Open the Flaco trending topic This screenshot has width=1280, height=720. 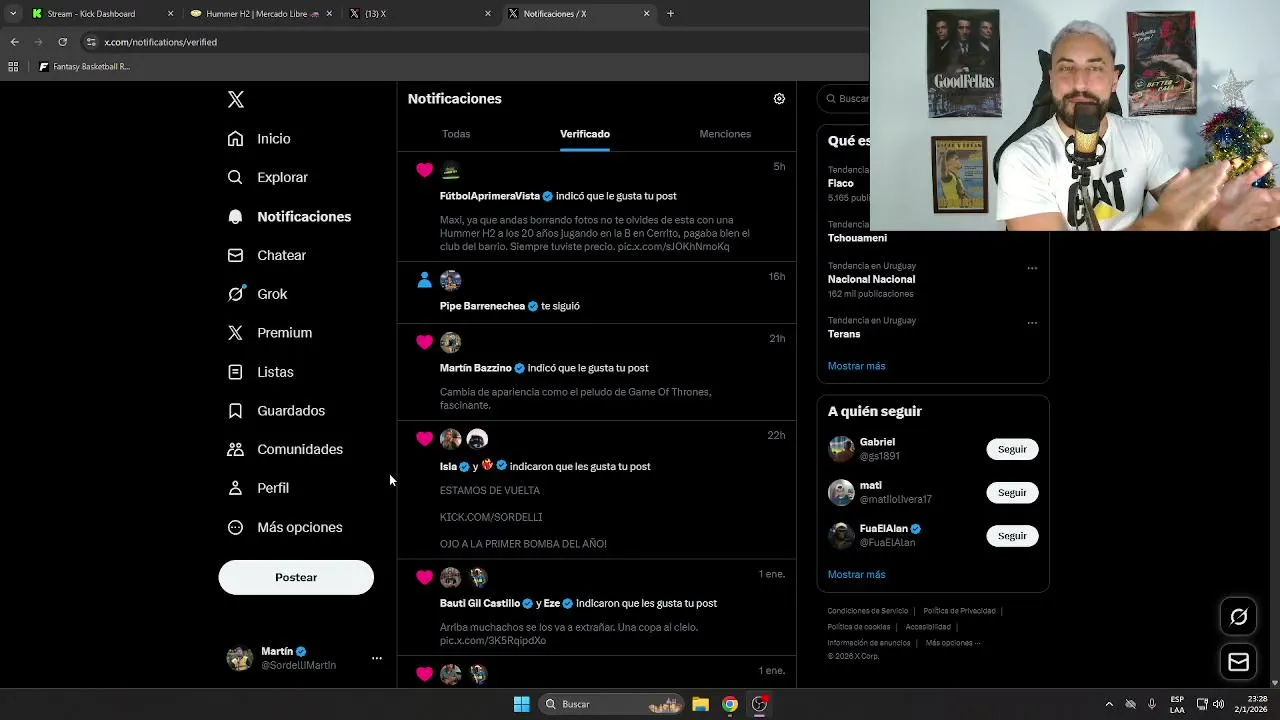(x=841, y=184)
